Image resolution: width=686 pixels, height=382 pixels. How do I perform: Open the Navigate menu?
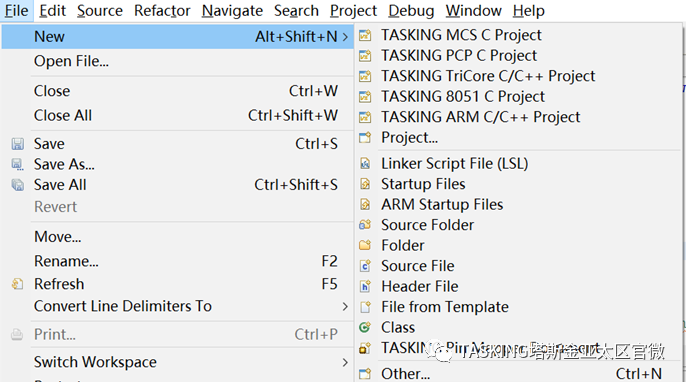point(232,11)
